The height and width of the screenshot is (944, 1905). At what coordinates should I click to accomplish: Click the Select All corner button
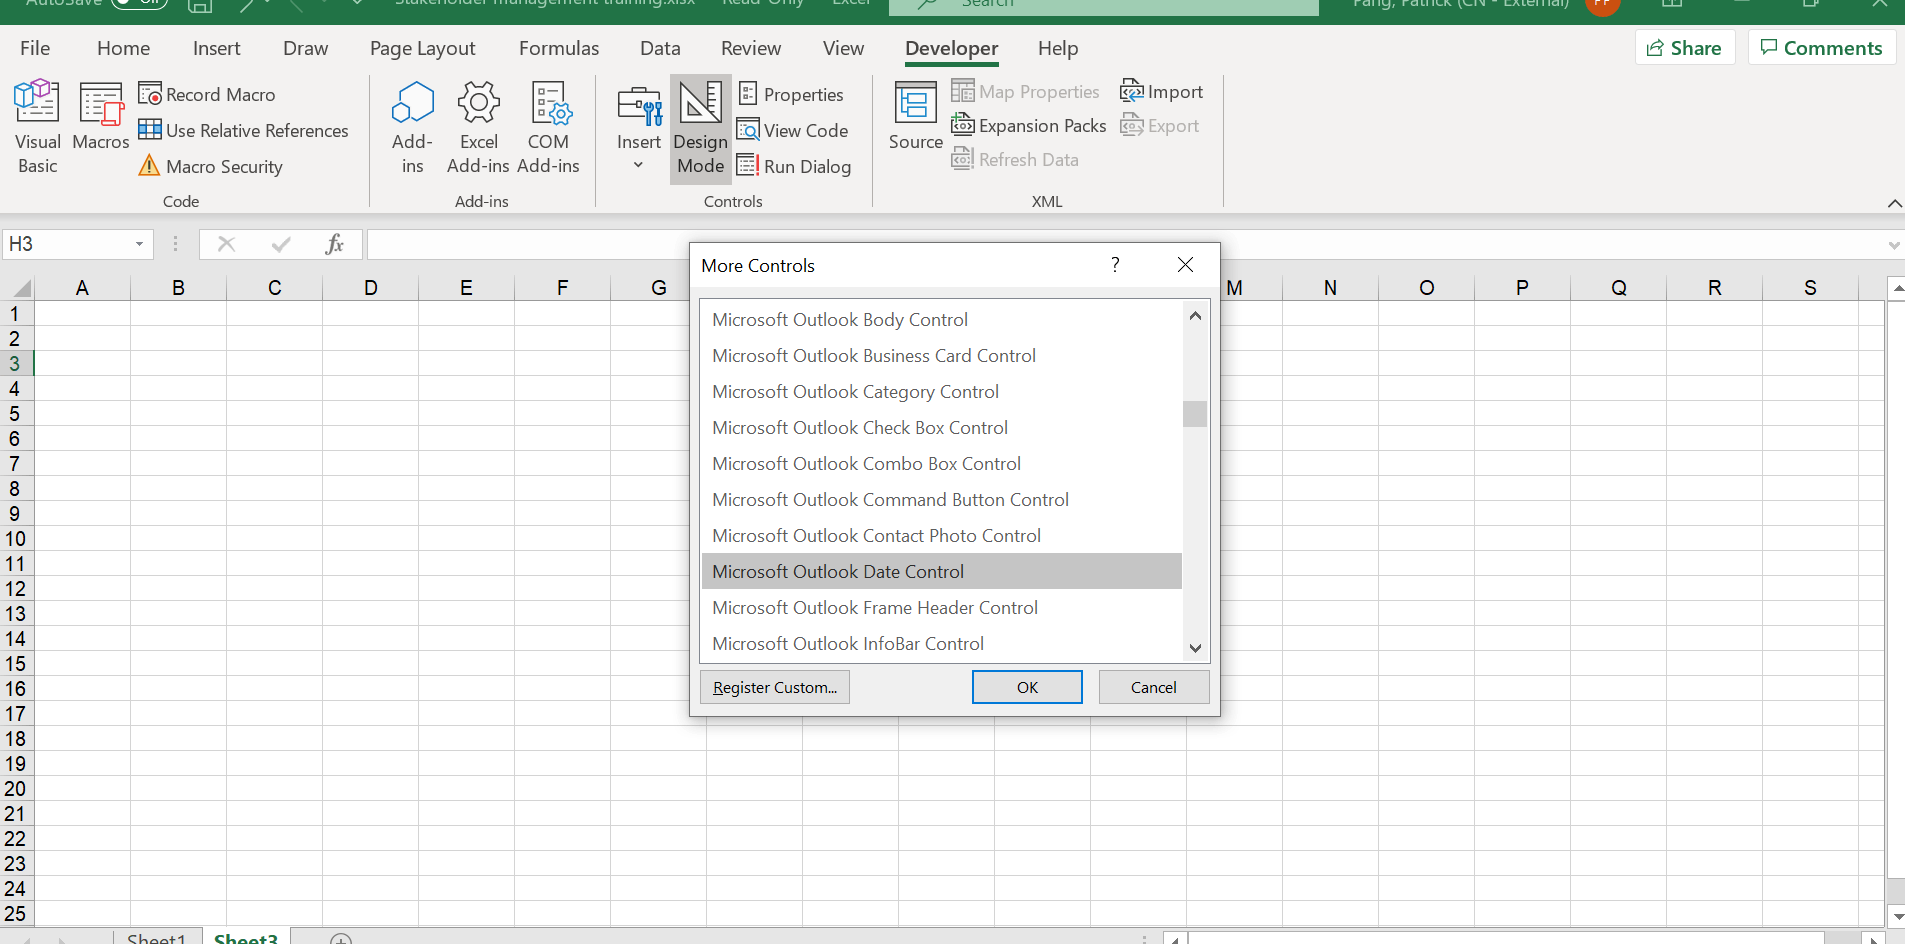point(19,288)
